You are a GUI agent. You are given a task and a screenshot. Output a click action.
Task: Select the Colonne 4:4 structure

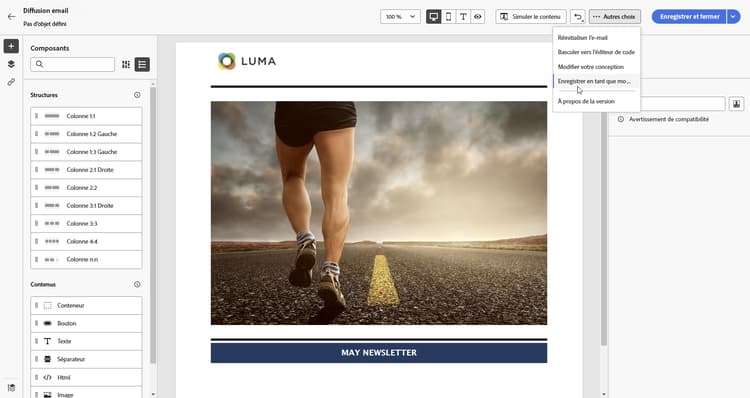87,242
